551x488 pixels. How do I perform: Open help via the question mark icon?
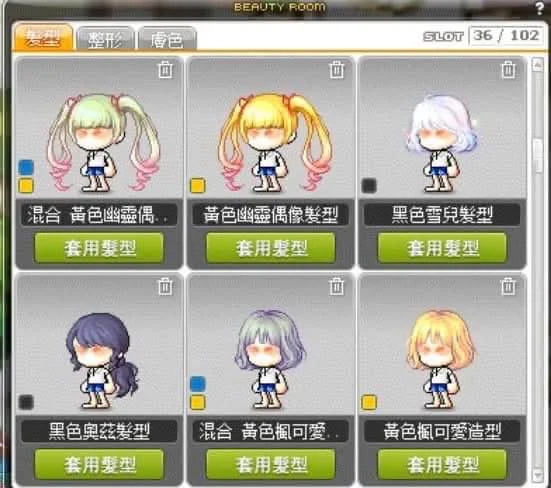(x=540, y=8)
